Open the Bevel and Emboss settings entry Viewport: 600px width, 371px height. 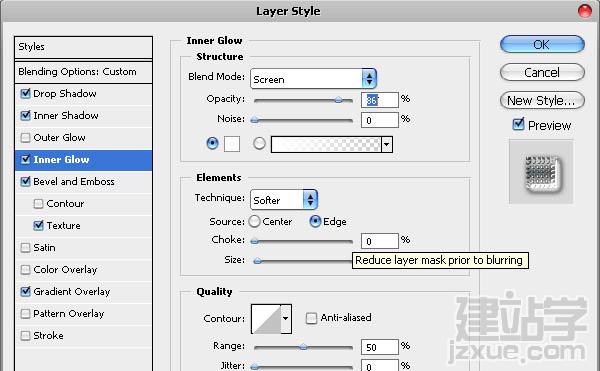tap(74, 182)
